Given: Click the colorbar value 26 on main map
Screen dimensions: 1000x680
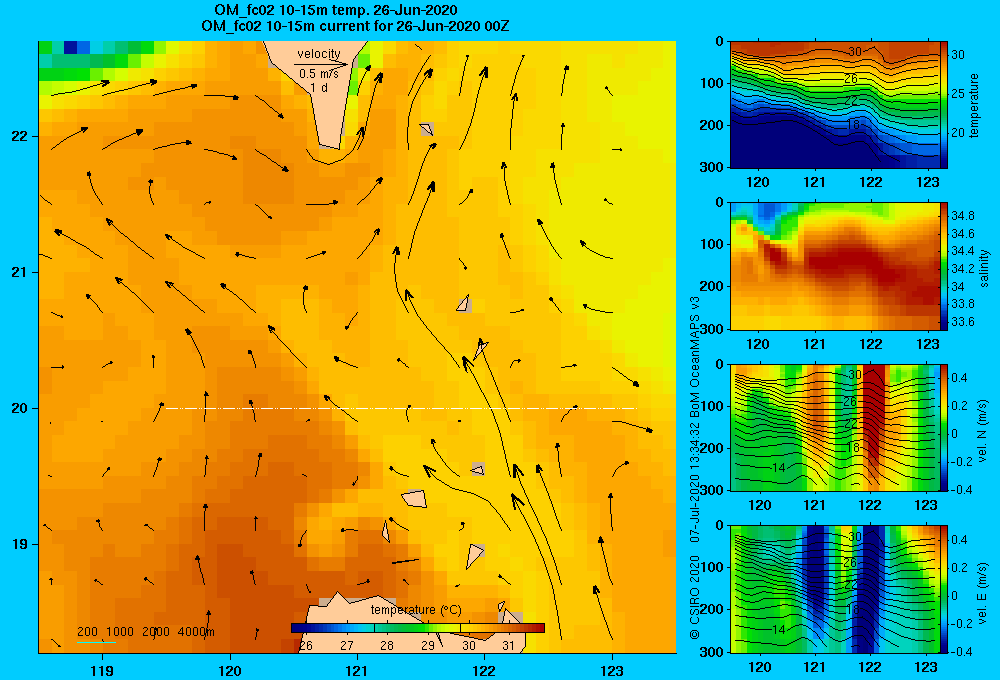Looking at the screenshot, I should [x=306, y=646].
